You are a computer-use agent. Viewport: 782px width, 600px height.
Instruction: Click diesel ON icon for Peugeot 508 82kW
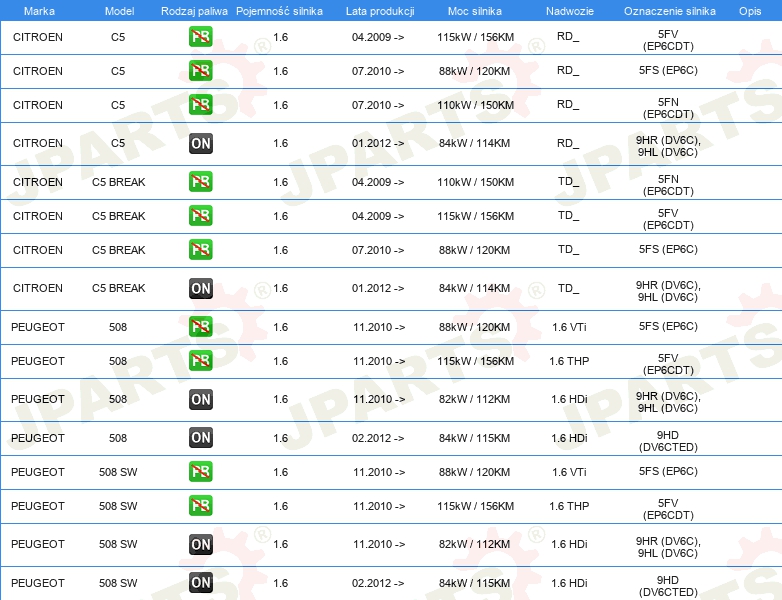pos(200,399)
